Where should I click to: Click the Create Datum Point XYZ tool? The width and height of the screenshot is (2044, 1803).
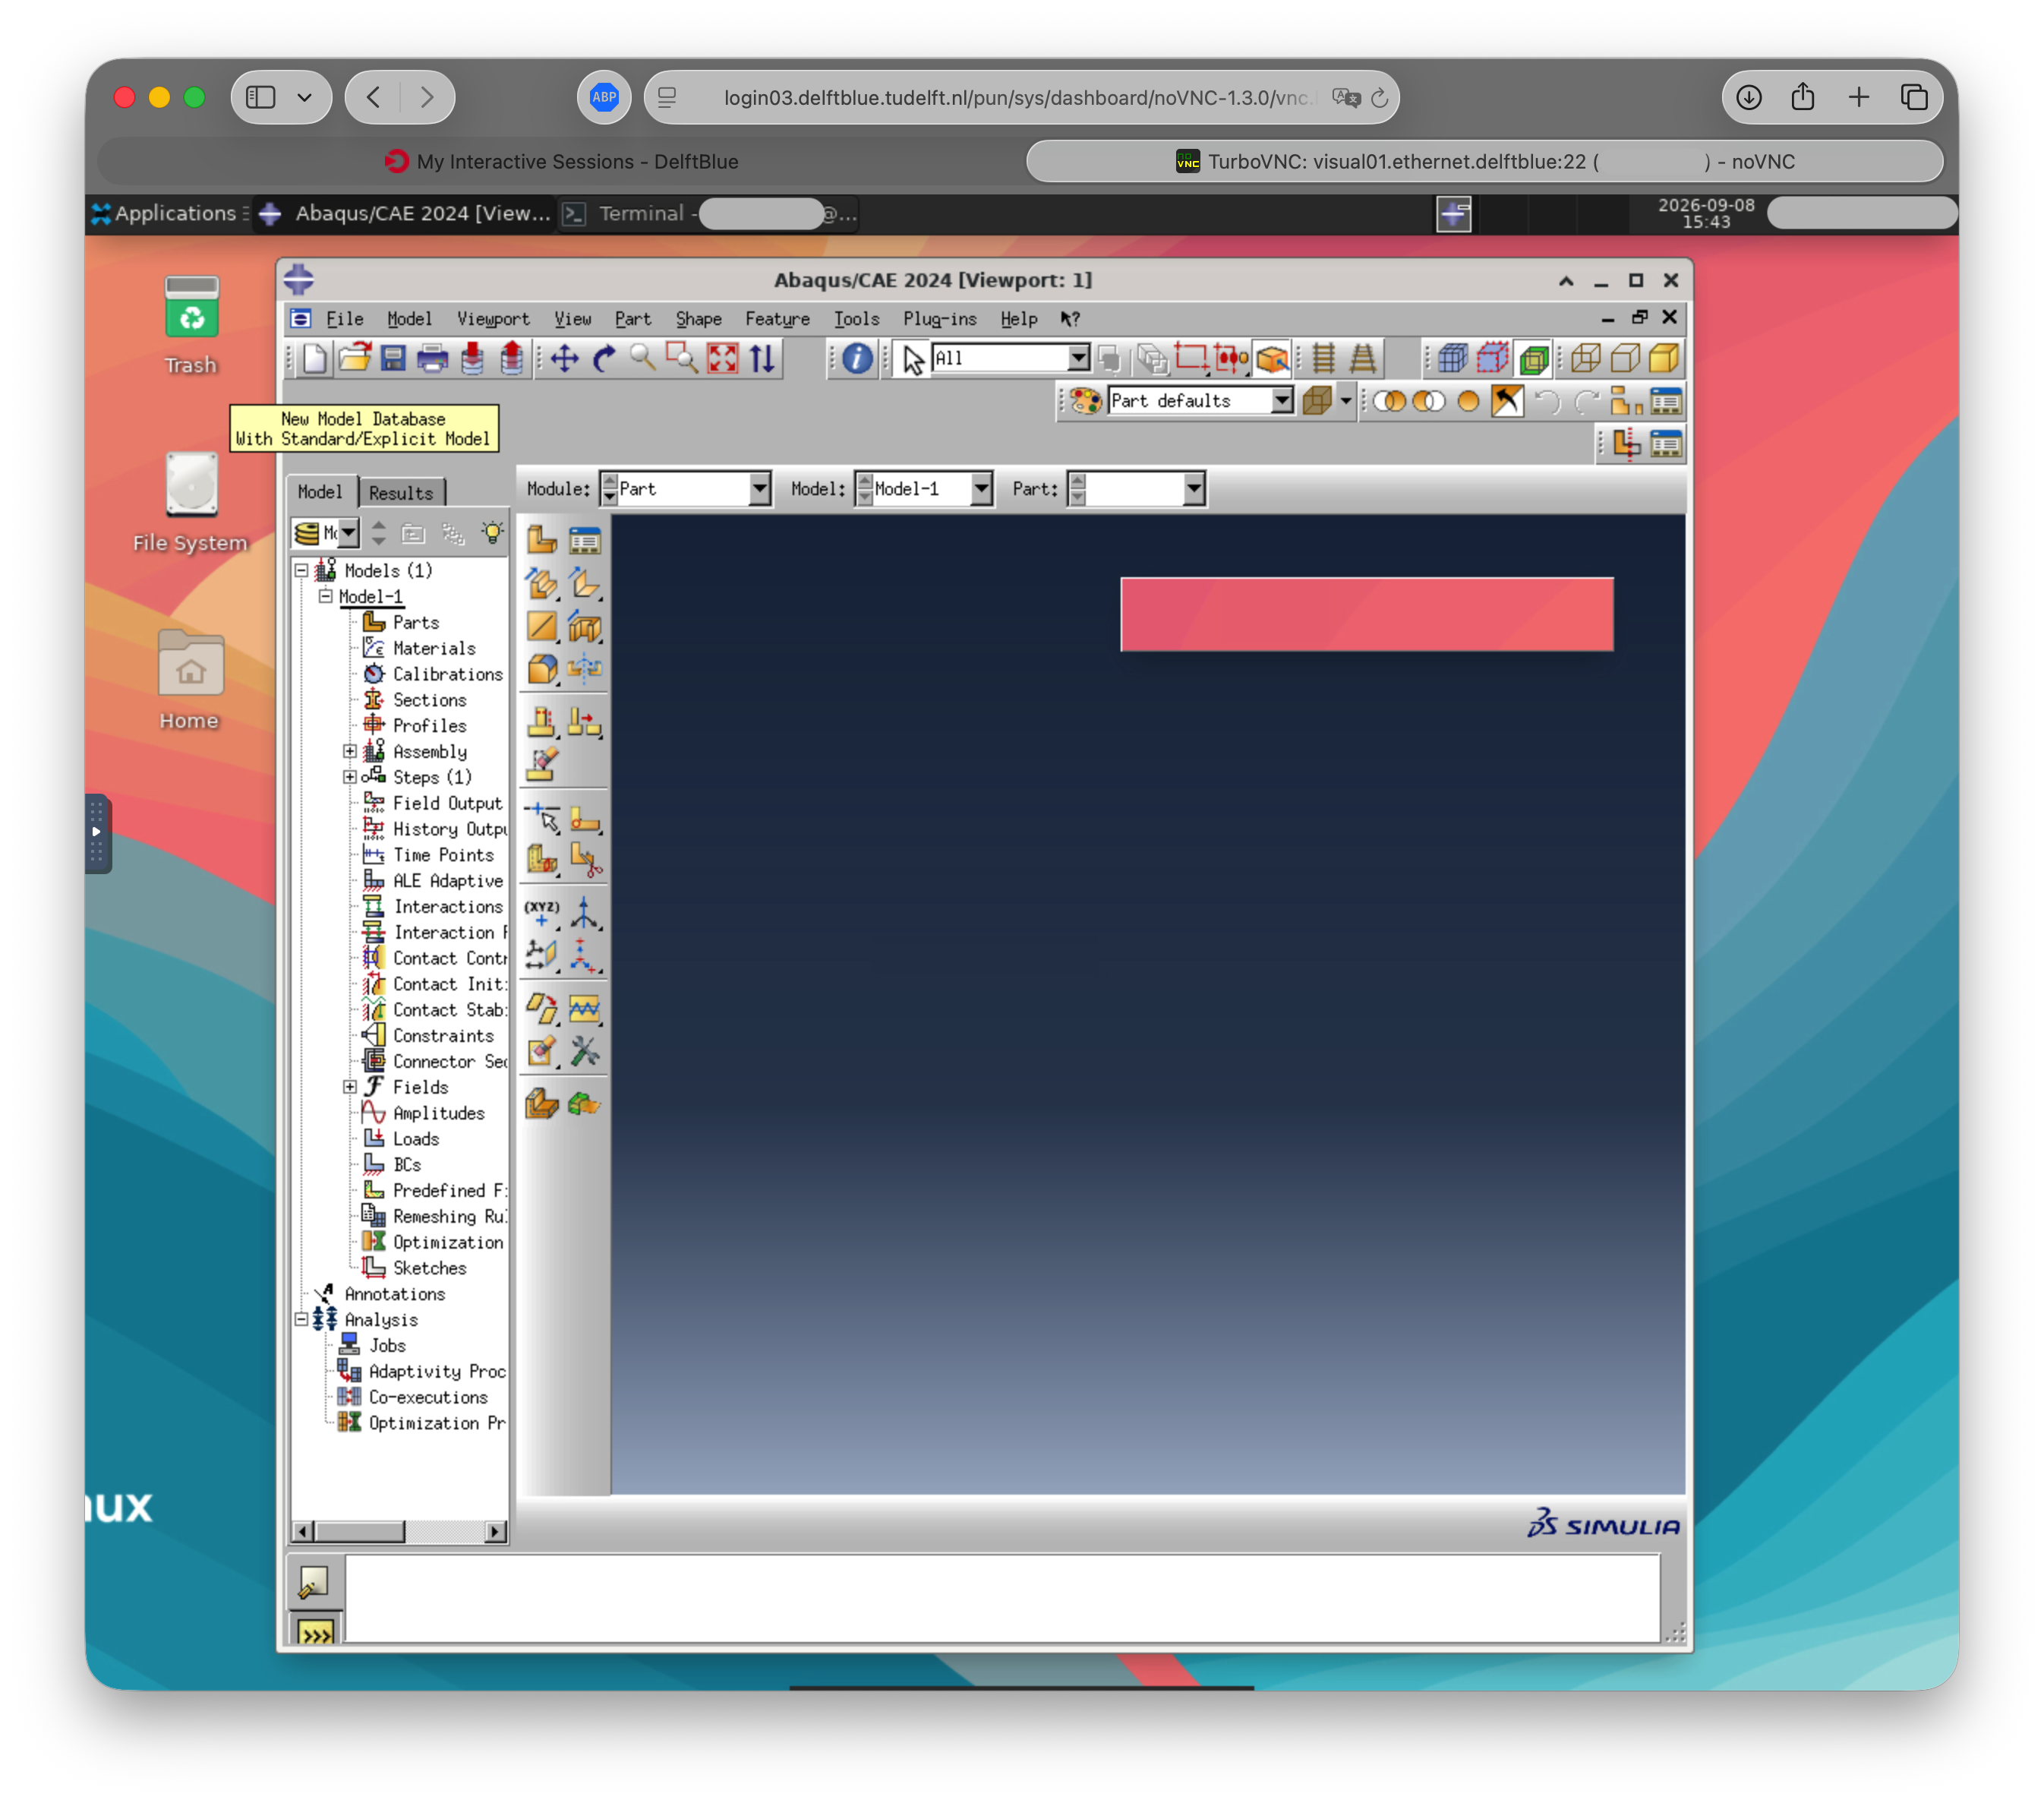[542, 912]
